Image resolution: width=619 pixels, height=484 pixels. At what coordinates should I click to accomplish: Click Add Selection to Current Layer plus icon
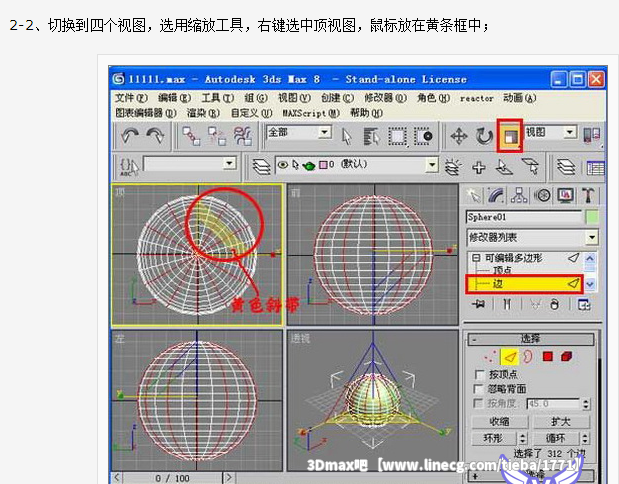pyautogui.click(x=479, y=167)
